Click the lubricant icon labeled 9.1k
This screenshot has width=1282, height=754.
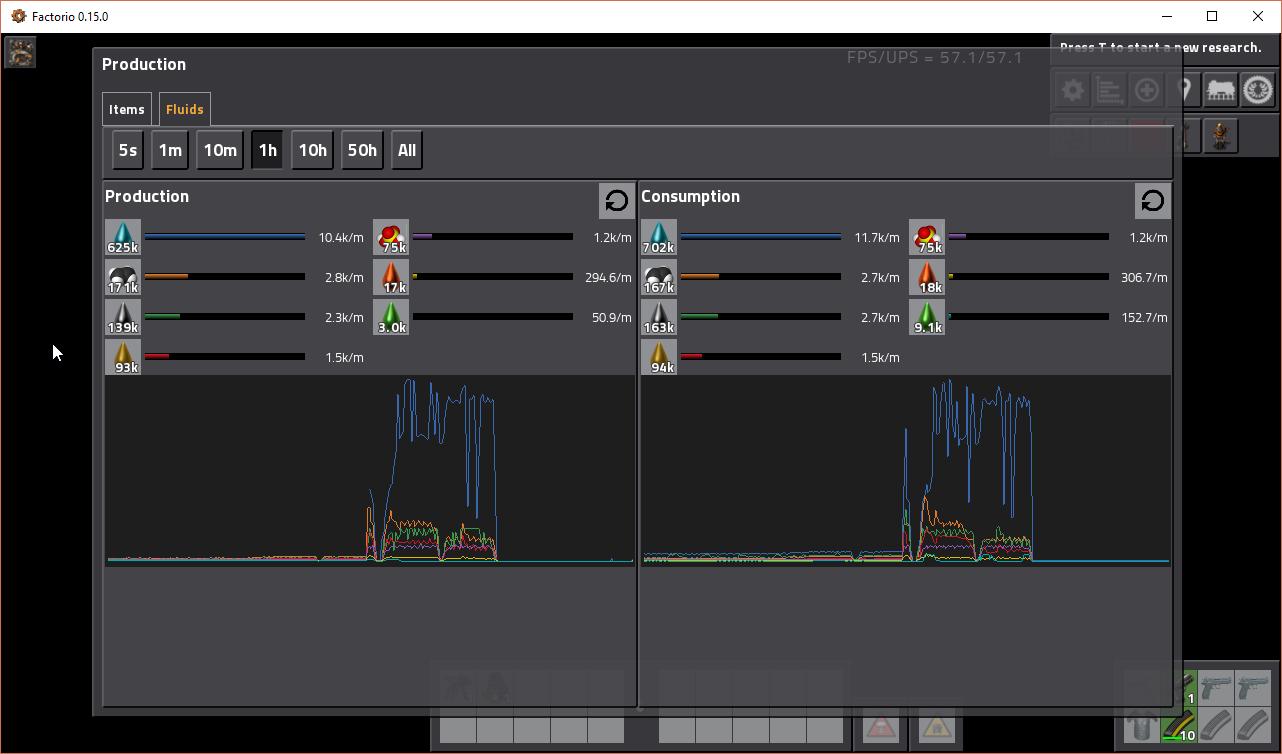[x=927, y=317]
